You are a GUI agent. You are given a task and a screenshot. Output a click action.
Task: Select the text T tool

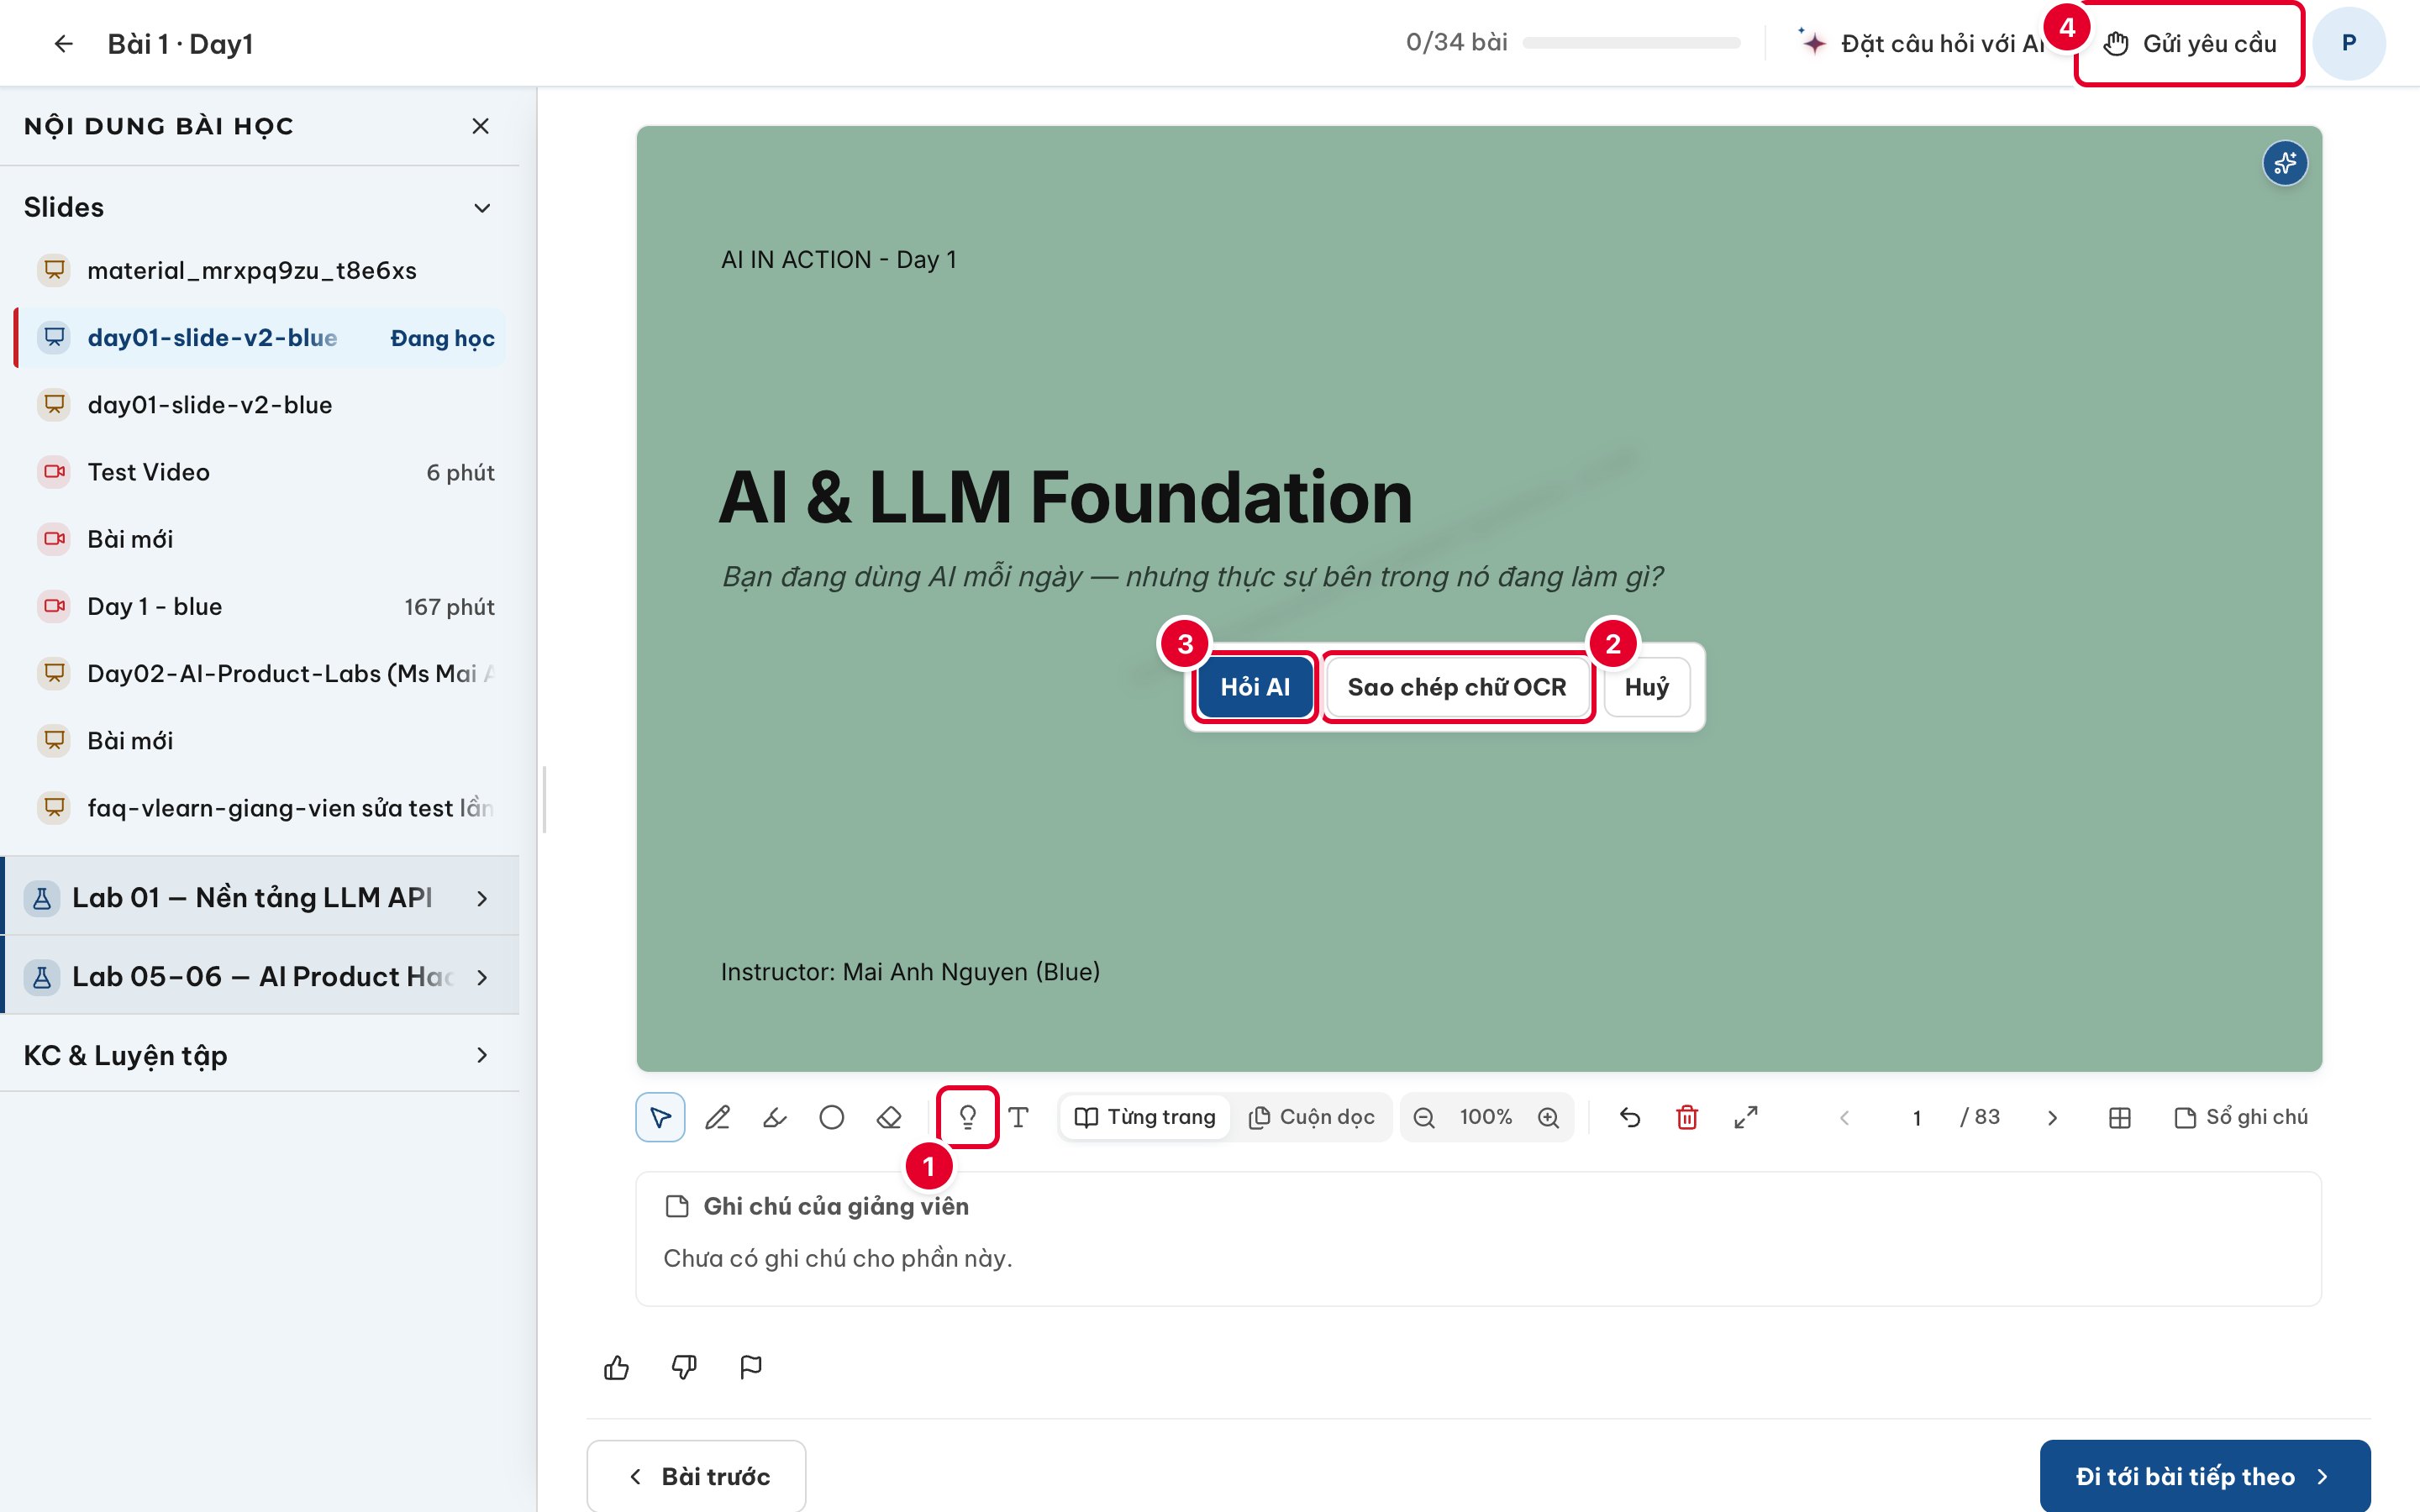coord(1018,1117)
